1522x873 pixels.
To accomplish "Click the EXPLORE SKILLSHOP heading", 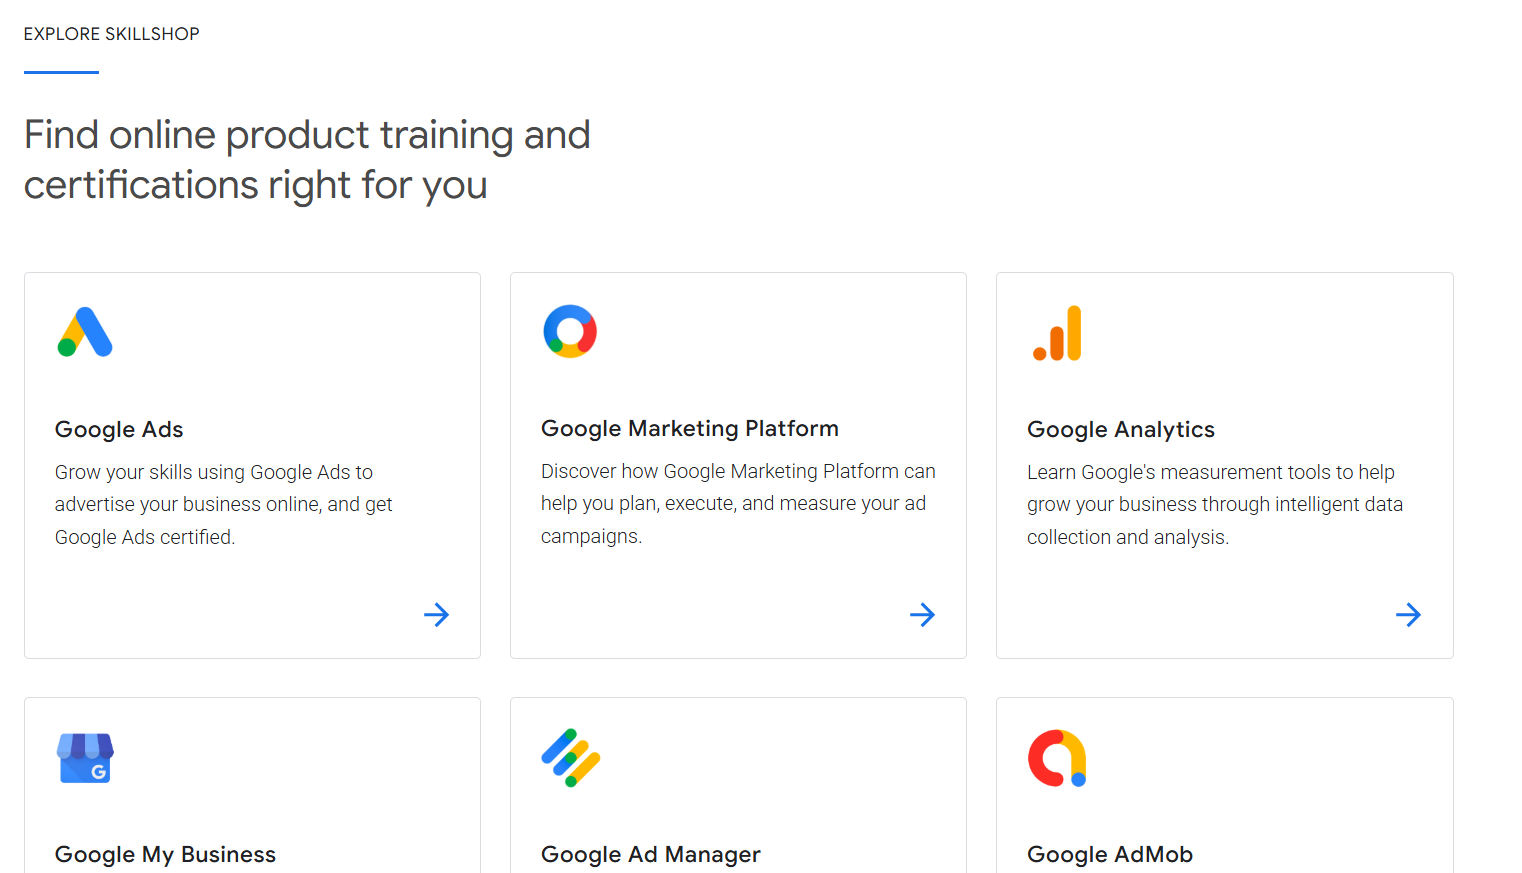I will [x=111, y=33].
